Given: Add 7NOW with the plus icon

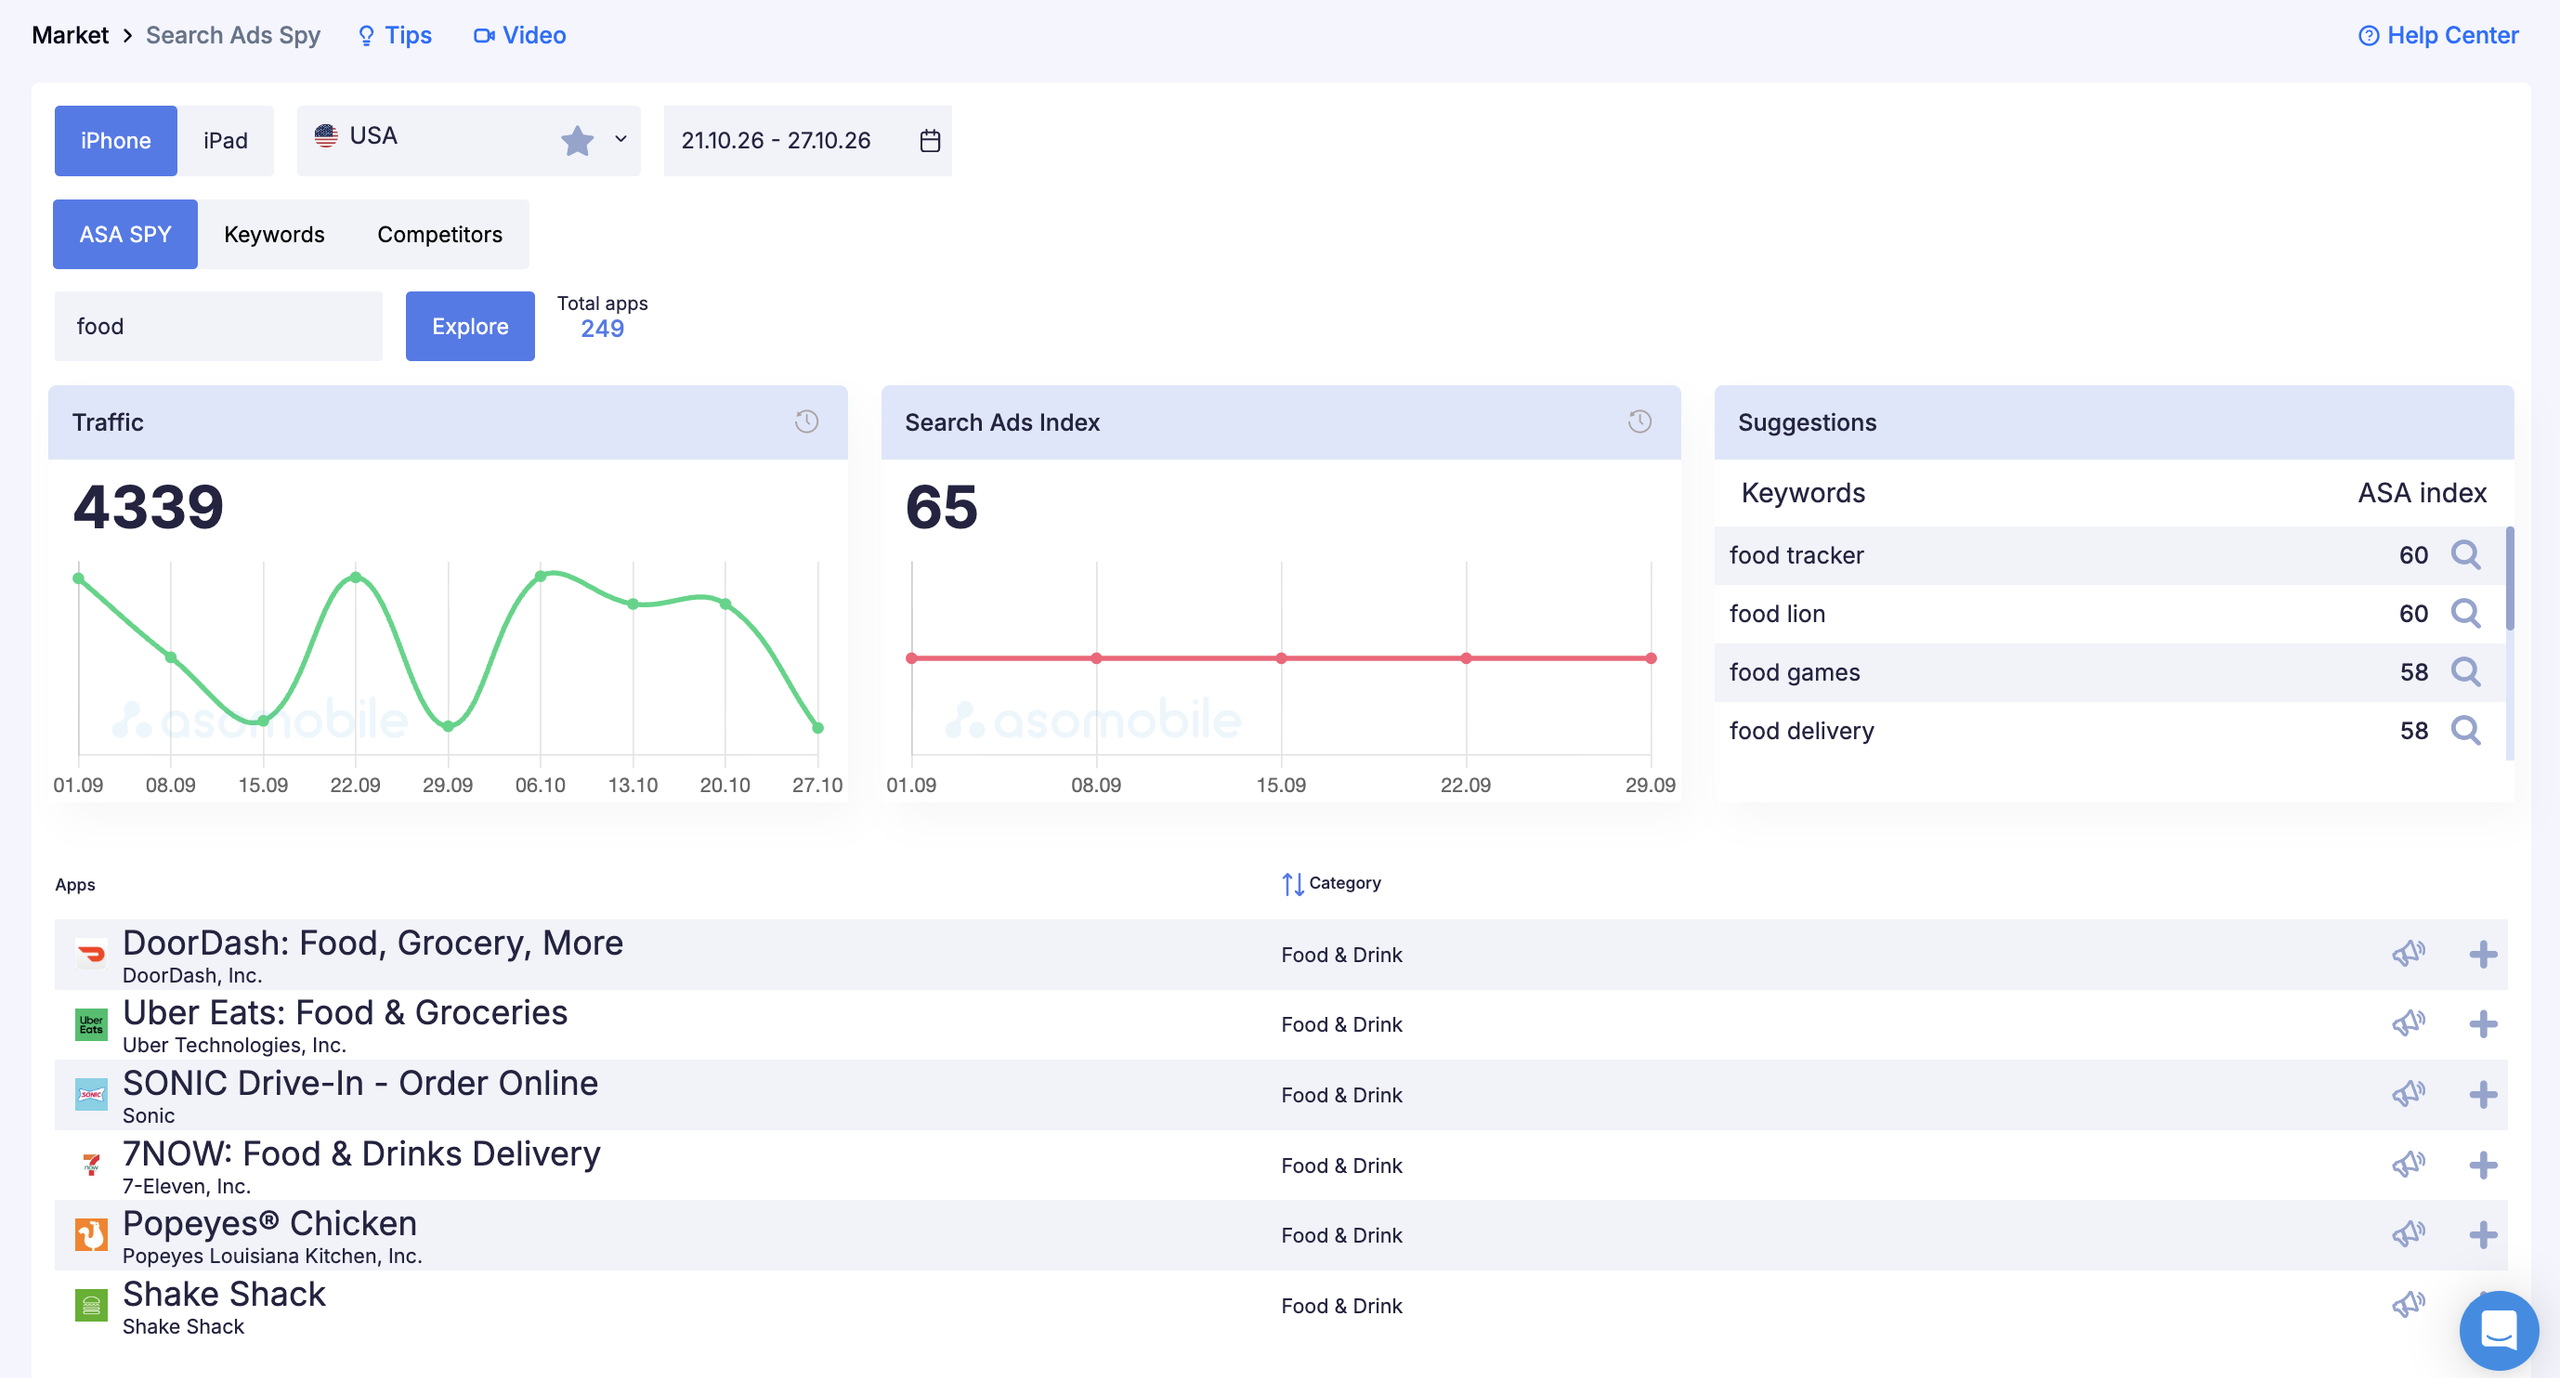Looking at the screenshot, I should tap(2483, 1165).
